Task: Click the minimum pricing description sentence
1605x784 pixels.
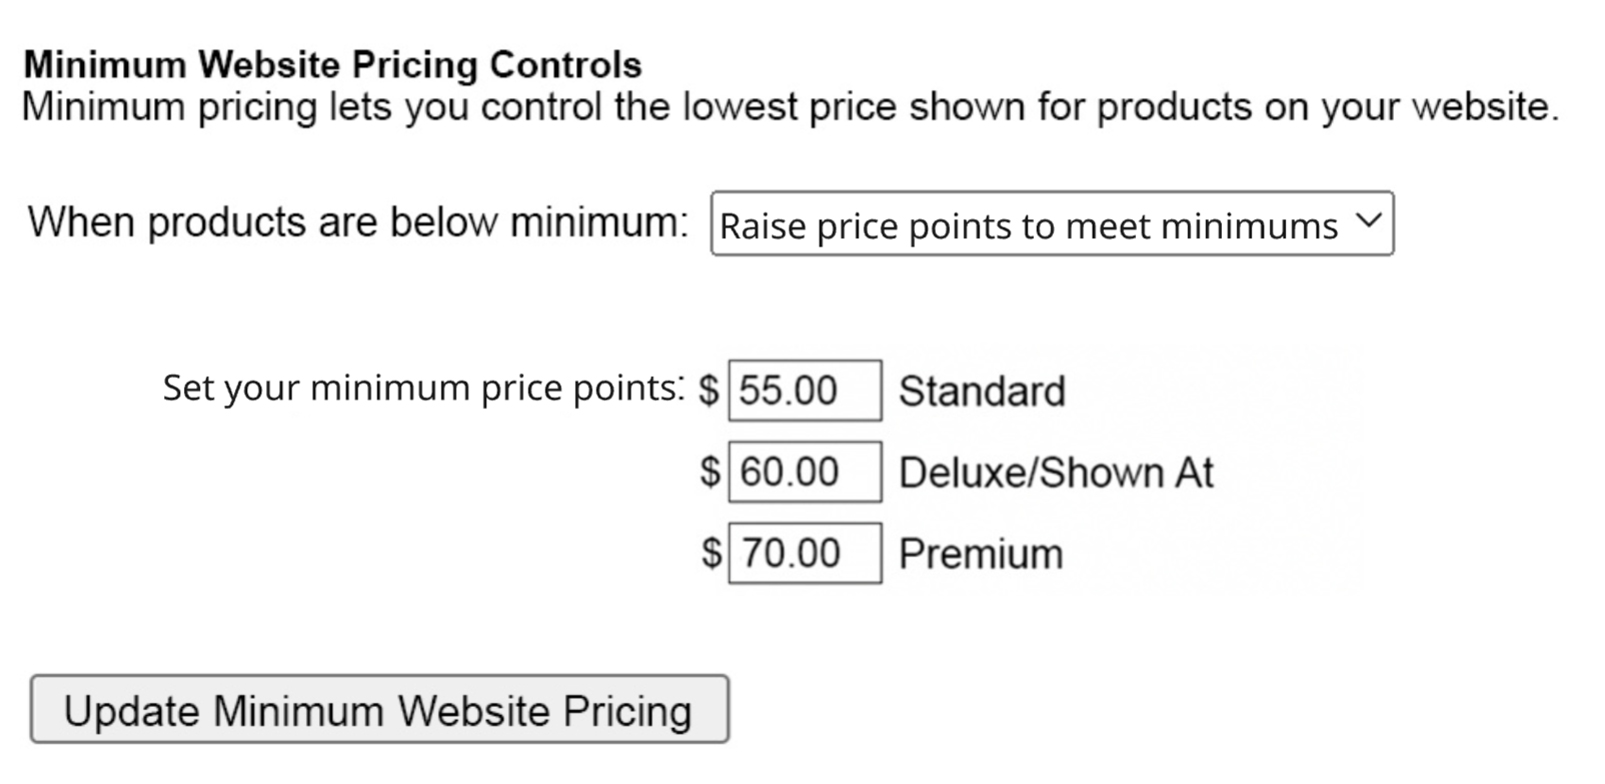Action: pos(790,107)
